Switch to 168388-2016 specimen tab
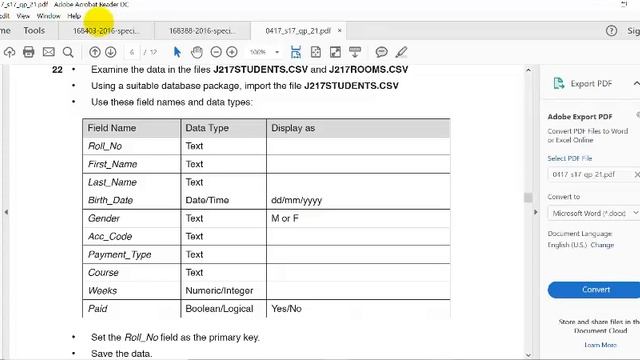This screenshot has height=360, width=640. coord(202,31)
